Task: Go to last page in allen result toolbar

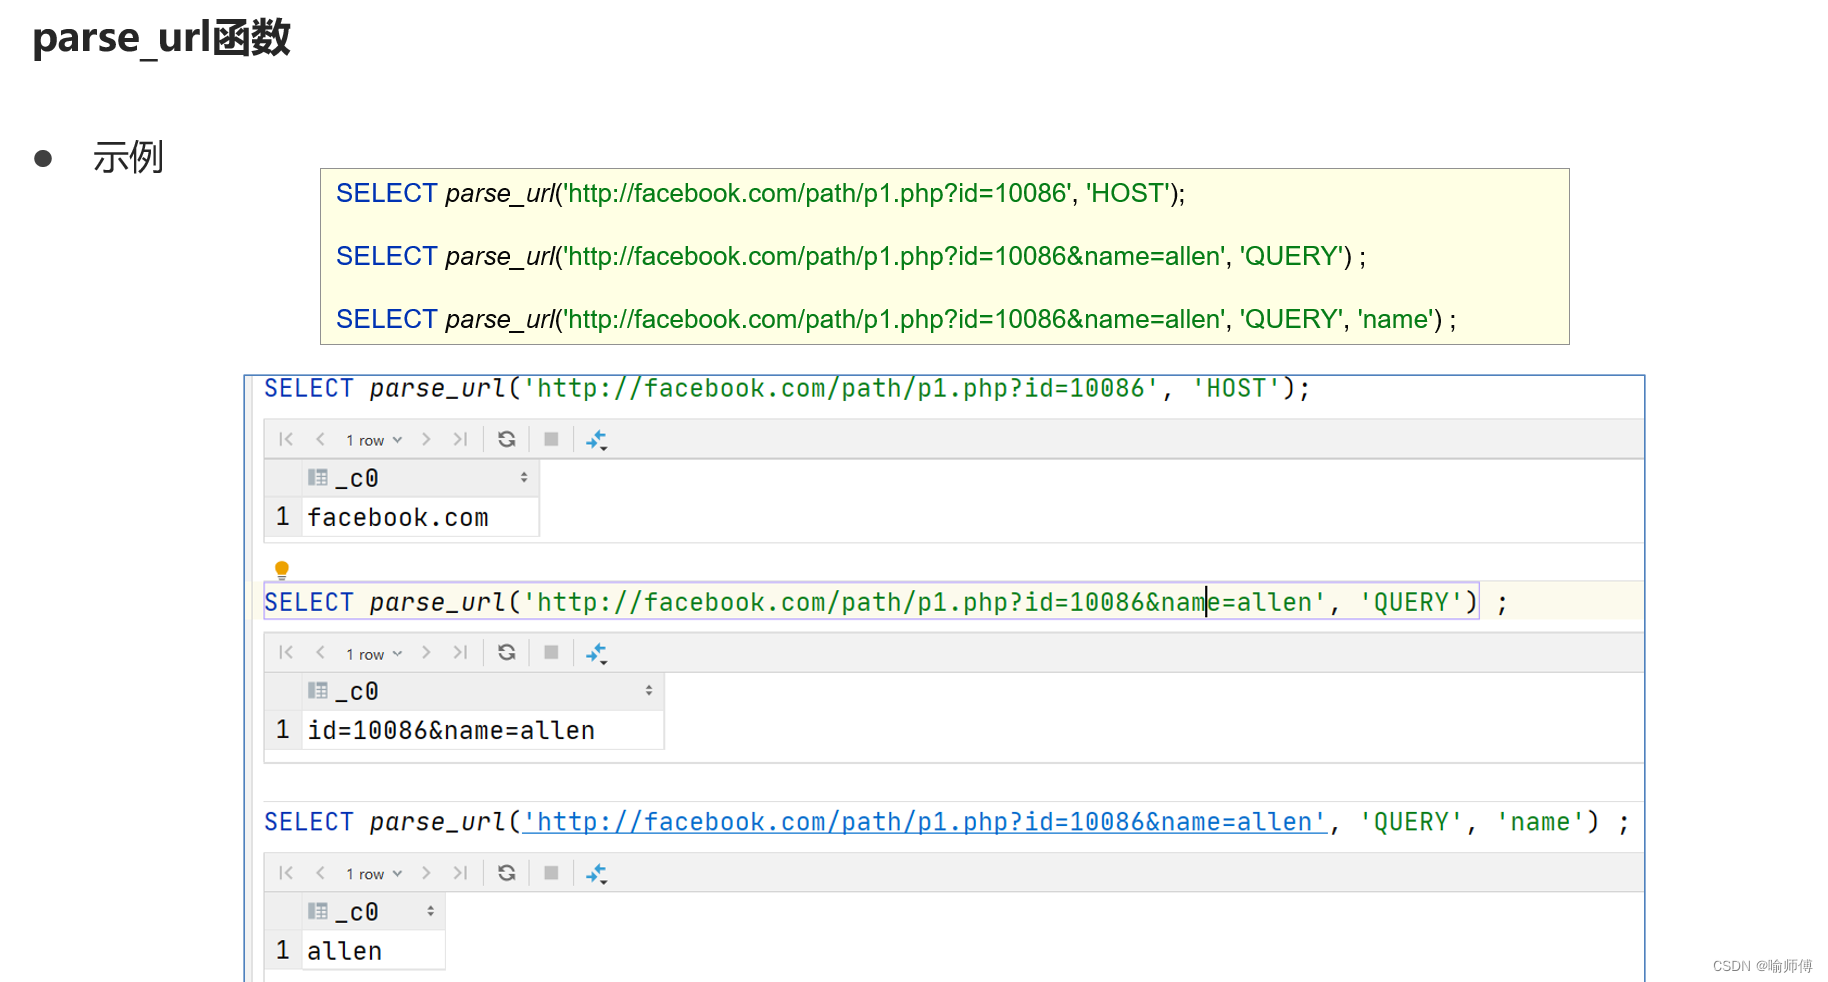Action: pos(460,873)
